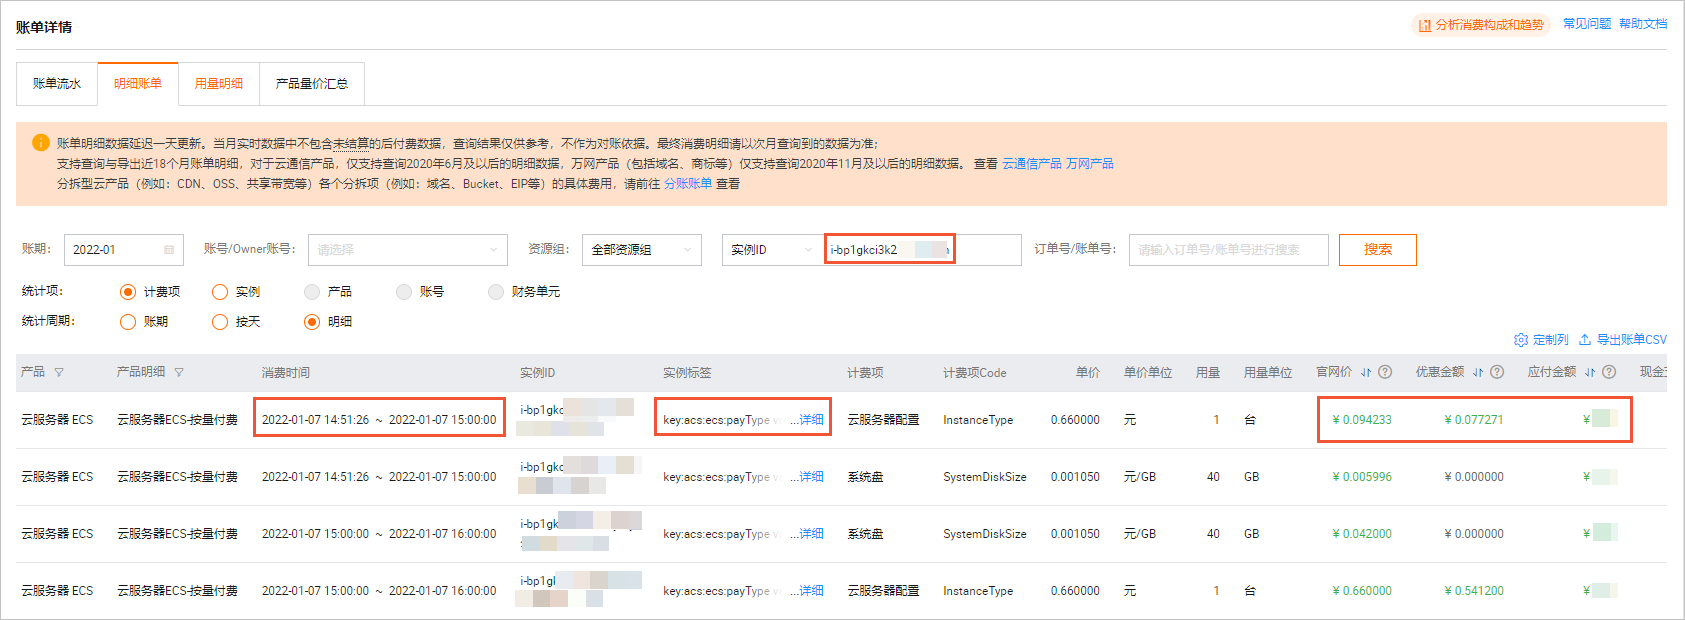Click the 消费时间 column header
Image resolution: width=1685 pixels, height=620 pixels.
click(x=286, y=373)
